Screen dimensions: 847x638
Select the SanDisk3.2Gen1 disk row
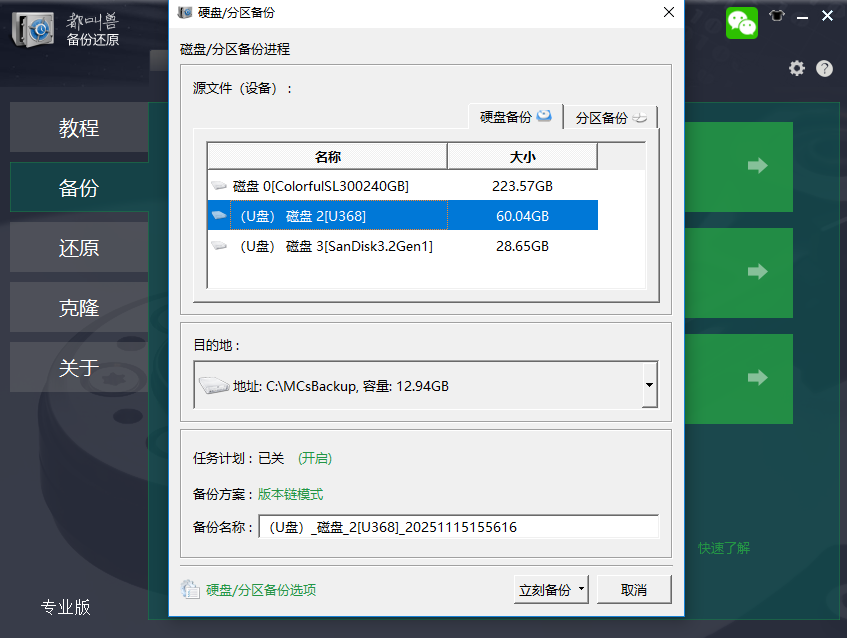tap(400, 246)
